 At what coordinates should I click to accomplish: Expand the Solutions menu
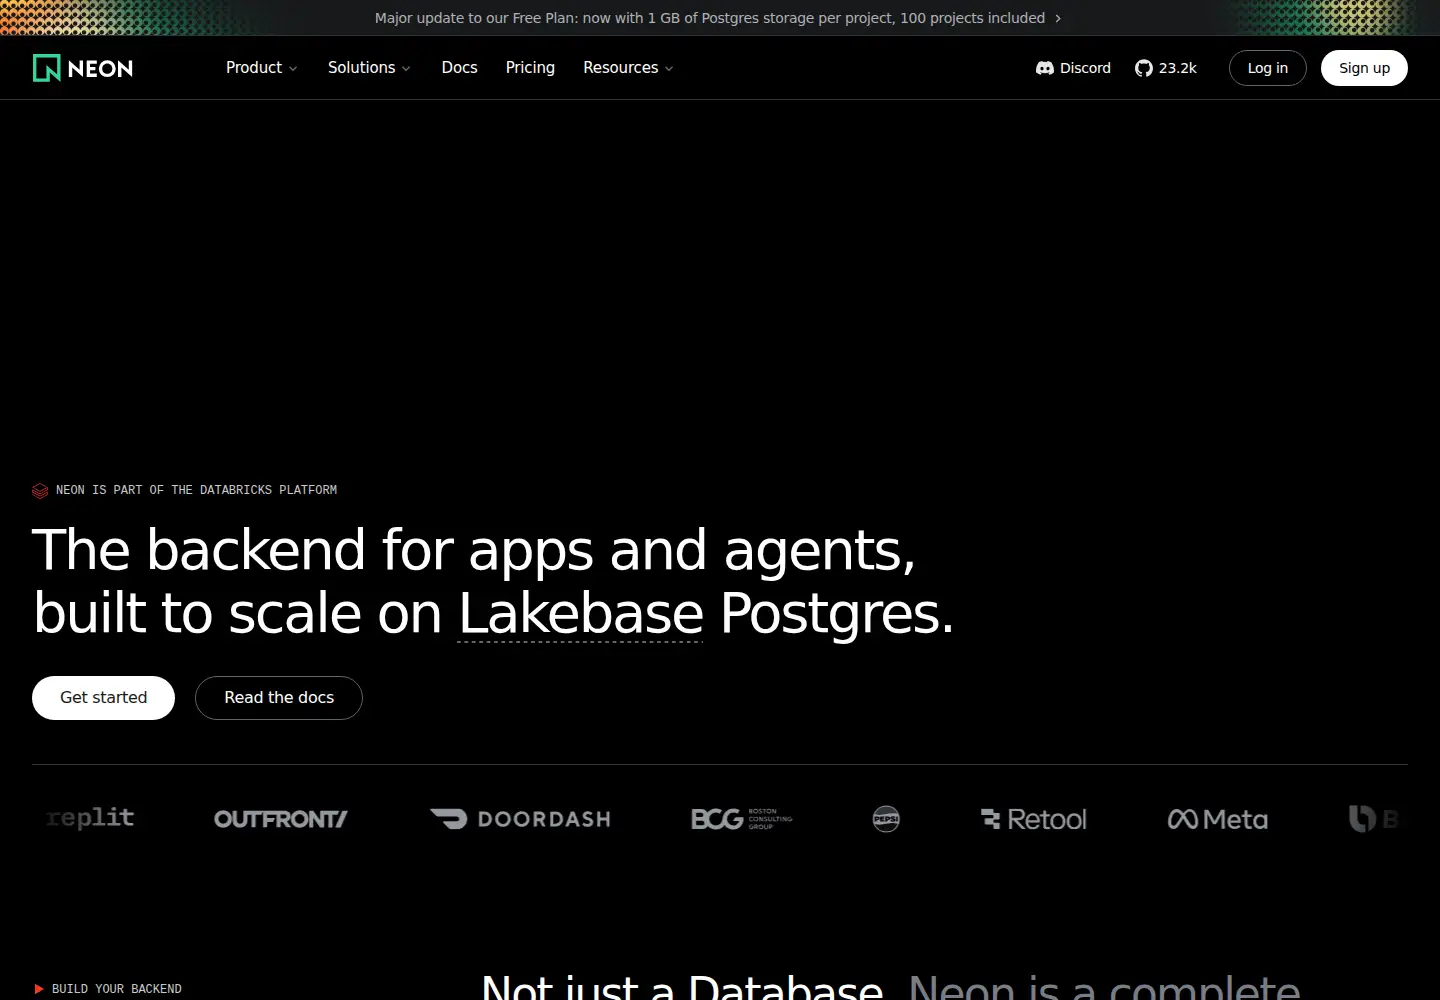tap(369, 68)
